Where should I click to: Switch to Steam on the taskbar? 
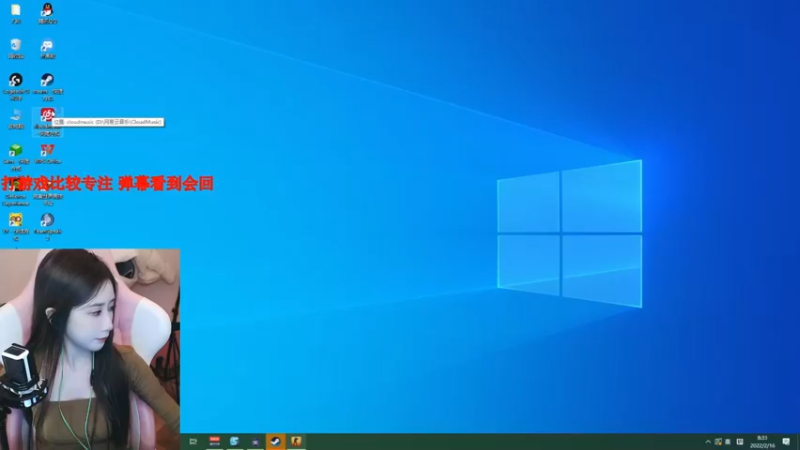[276, 441]
